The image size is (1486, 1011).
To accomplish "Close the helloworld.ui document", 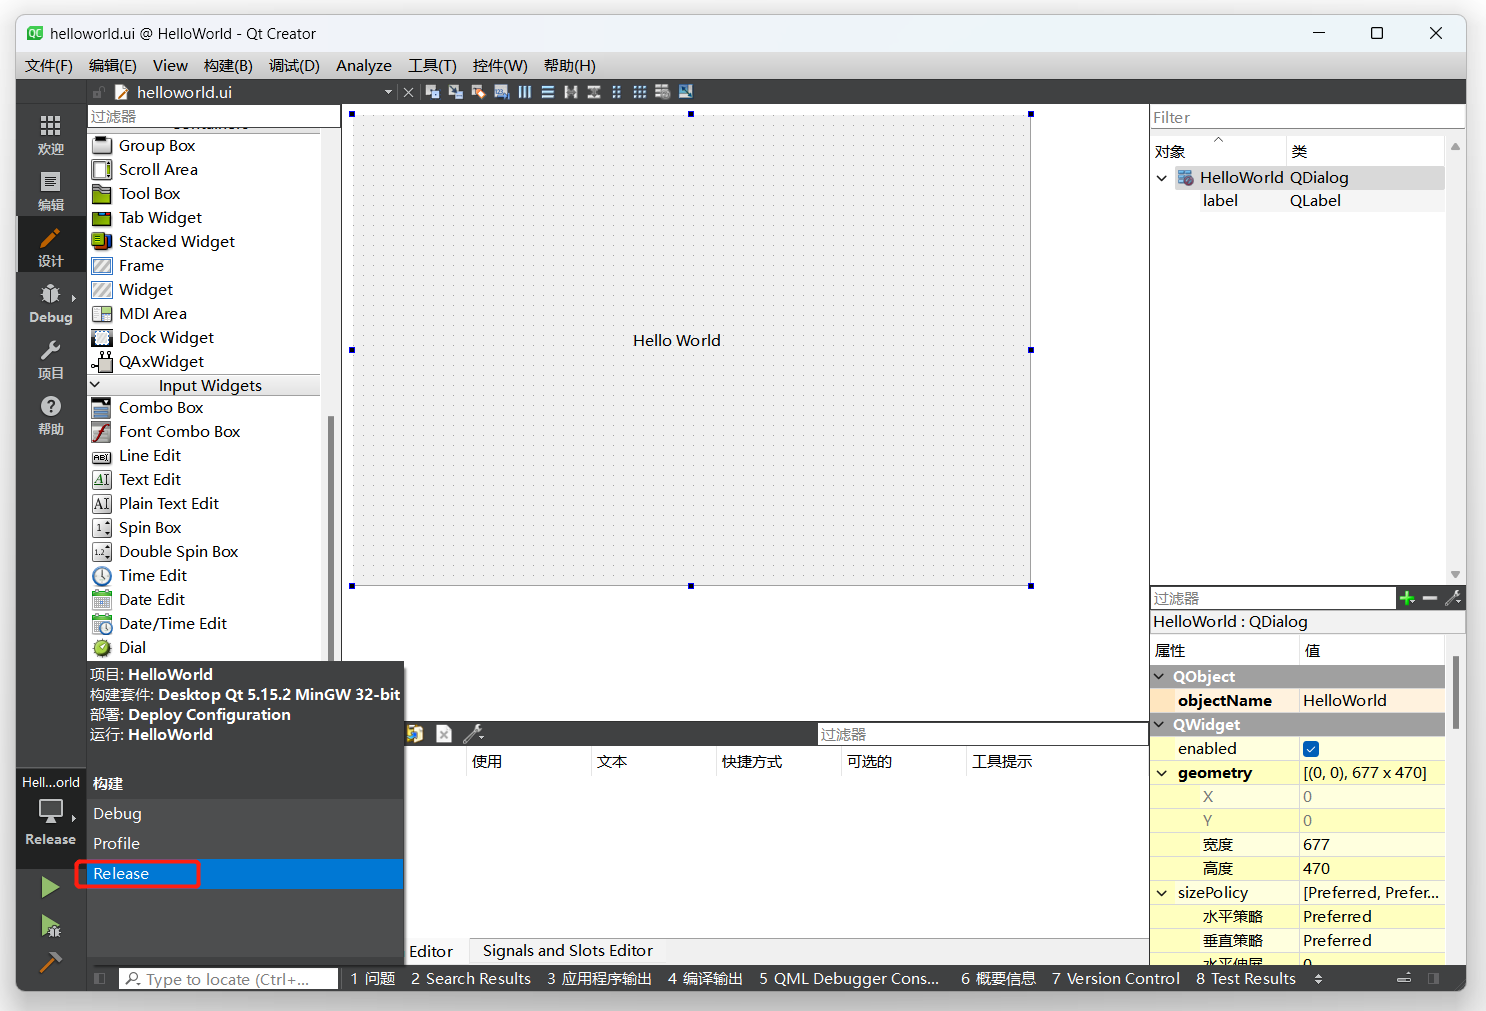I will 408,92.
